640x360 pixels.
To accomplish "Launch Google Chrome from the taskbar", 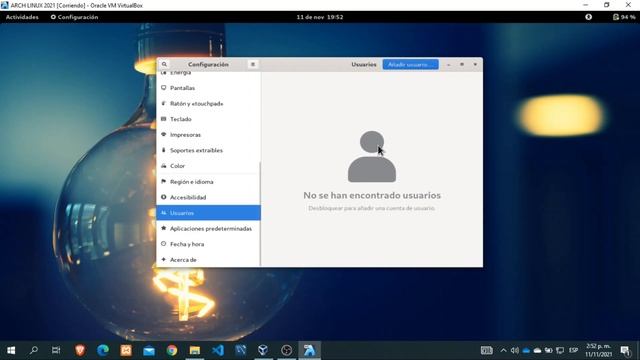I will tap(172, 350).
